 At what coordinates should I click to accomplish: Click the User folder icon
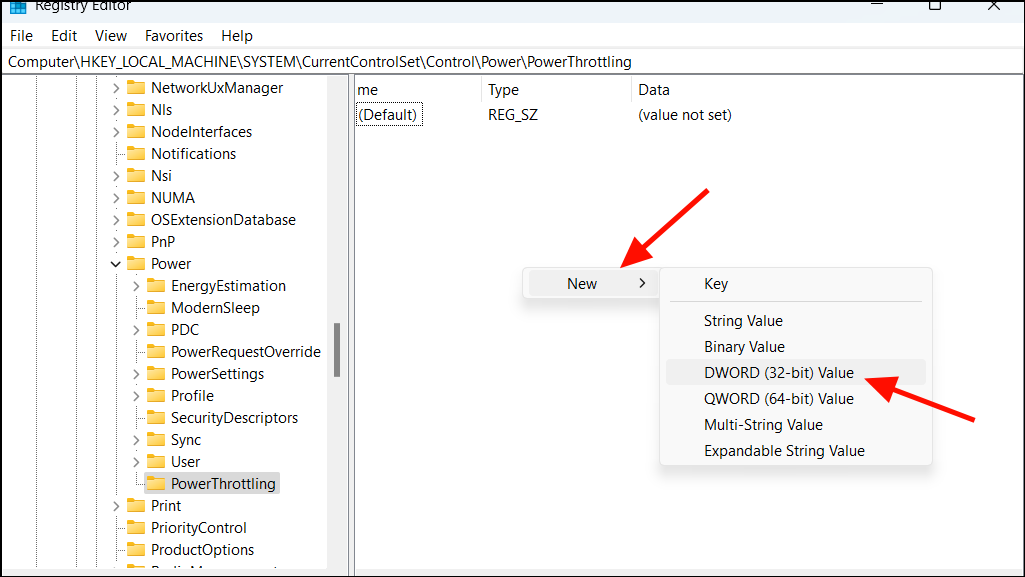(x=156, y=461)
